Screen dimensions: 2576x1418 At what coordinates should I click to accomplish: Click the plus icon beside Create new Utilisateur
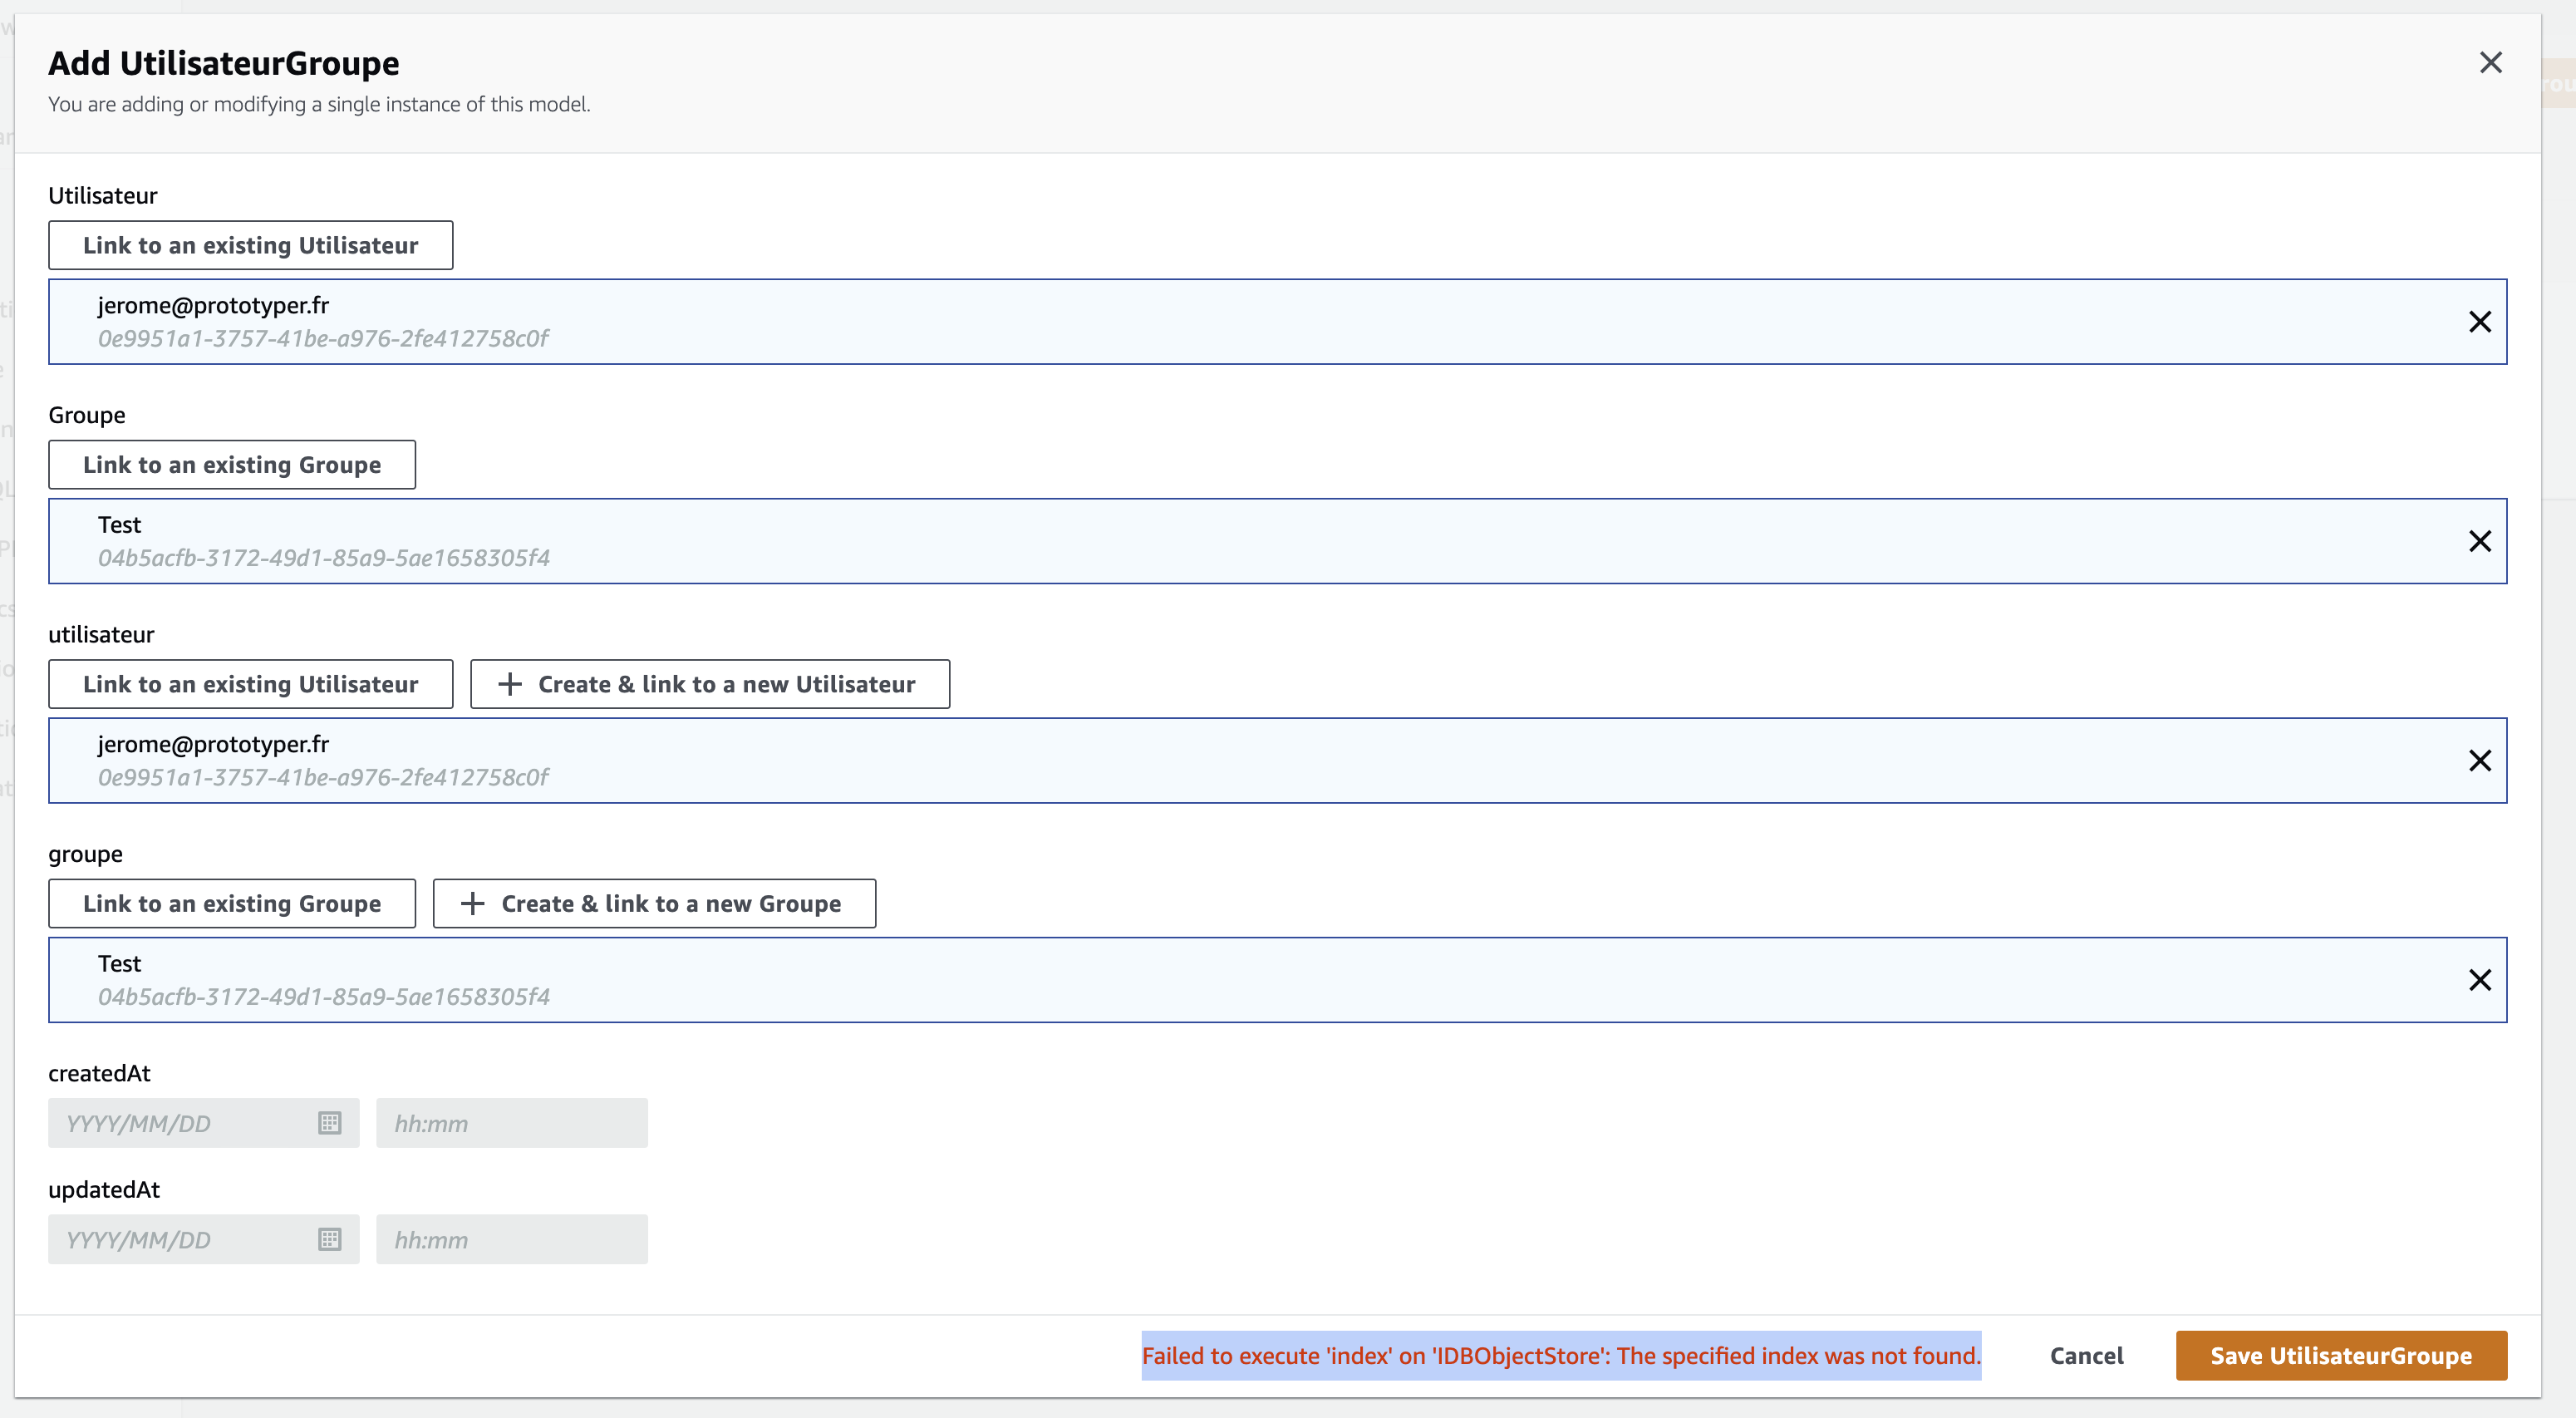[509, 684]
